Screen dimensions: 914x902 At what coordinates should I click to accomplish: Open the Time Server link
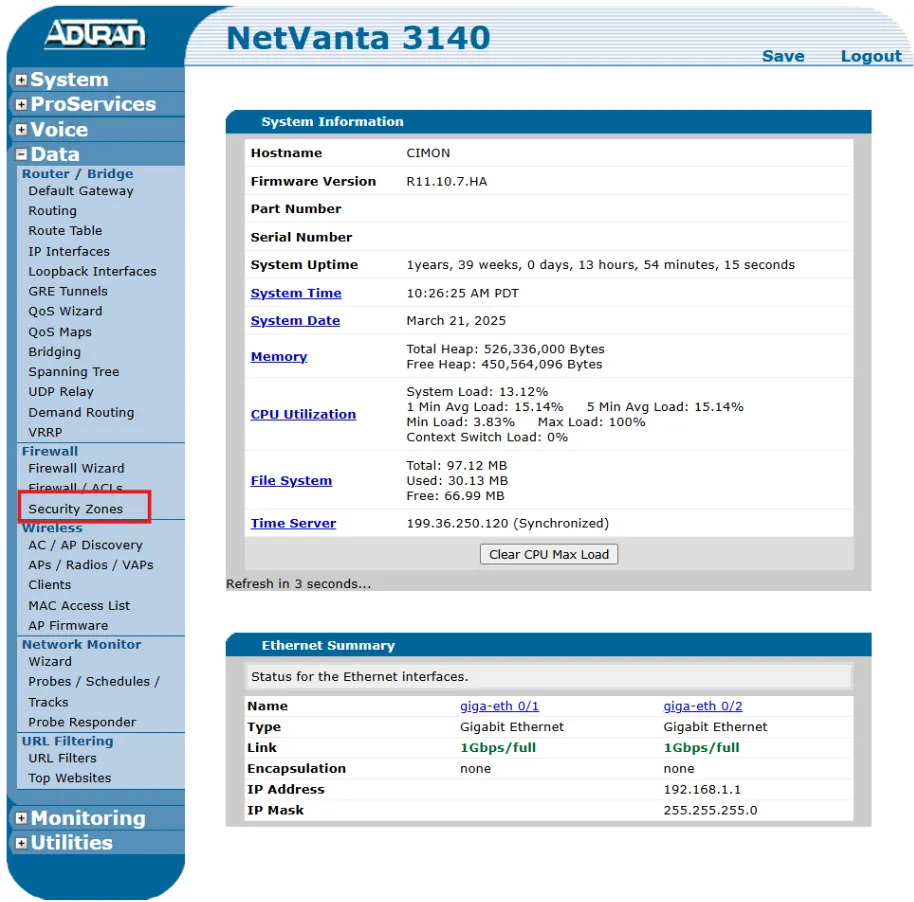(x=293, y=523)
